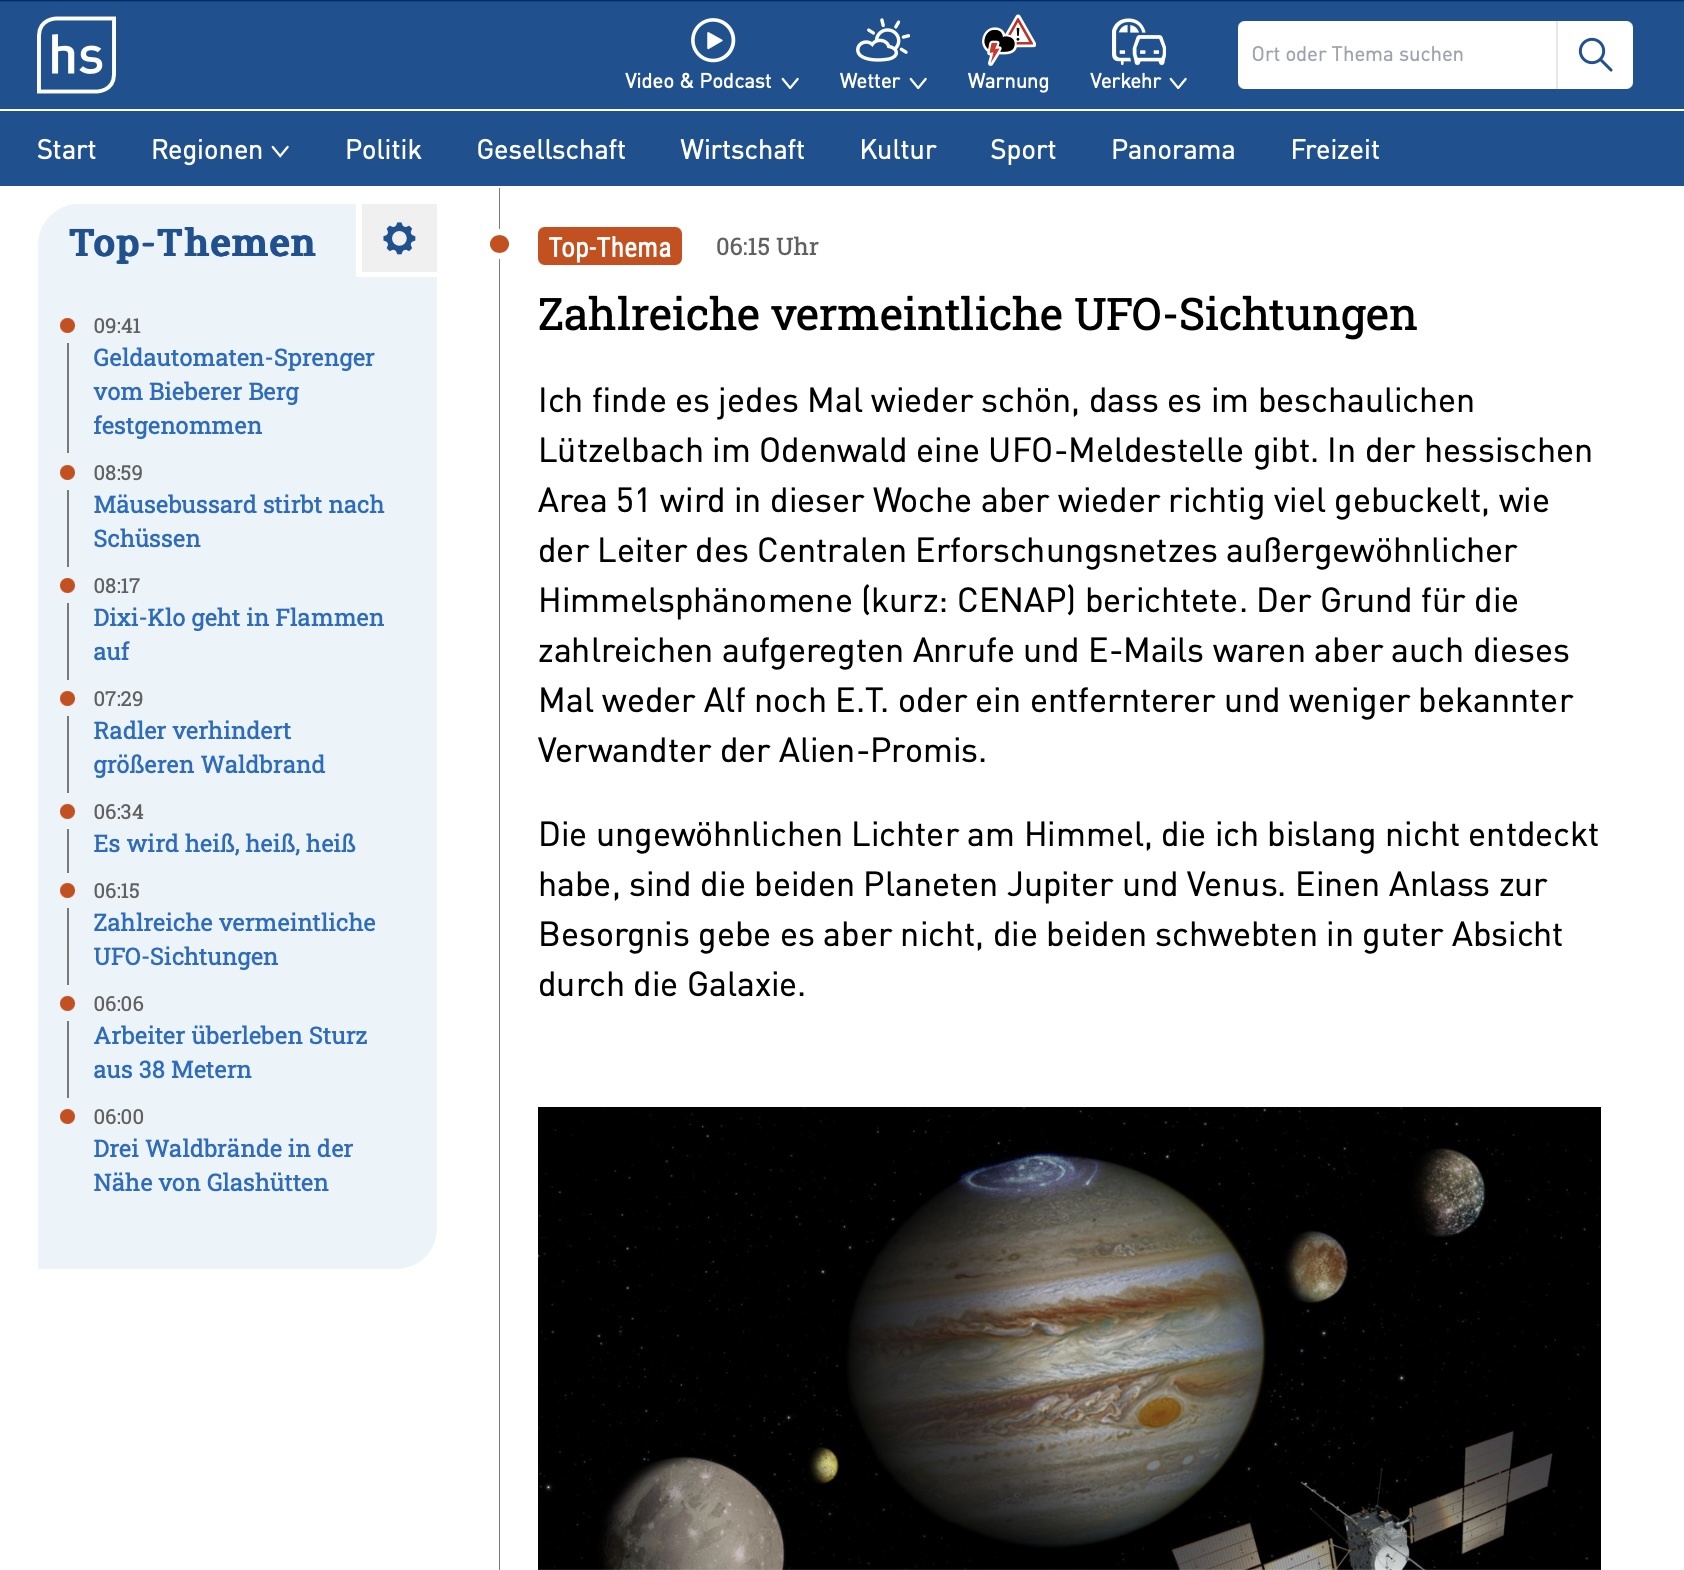
Task: Click the magnifier search button
Action: pyautogui.click(x=1595, y=55)
